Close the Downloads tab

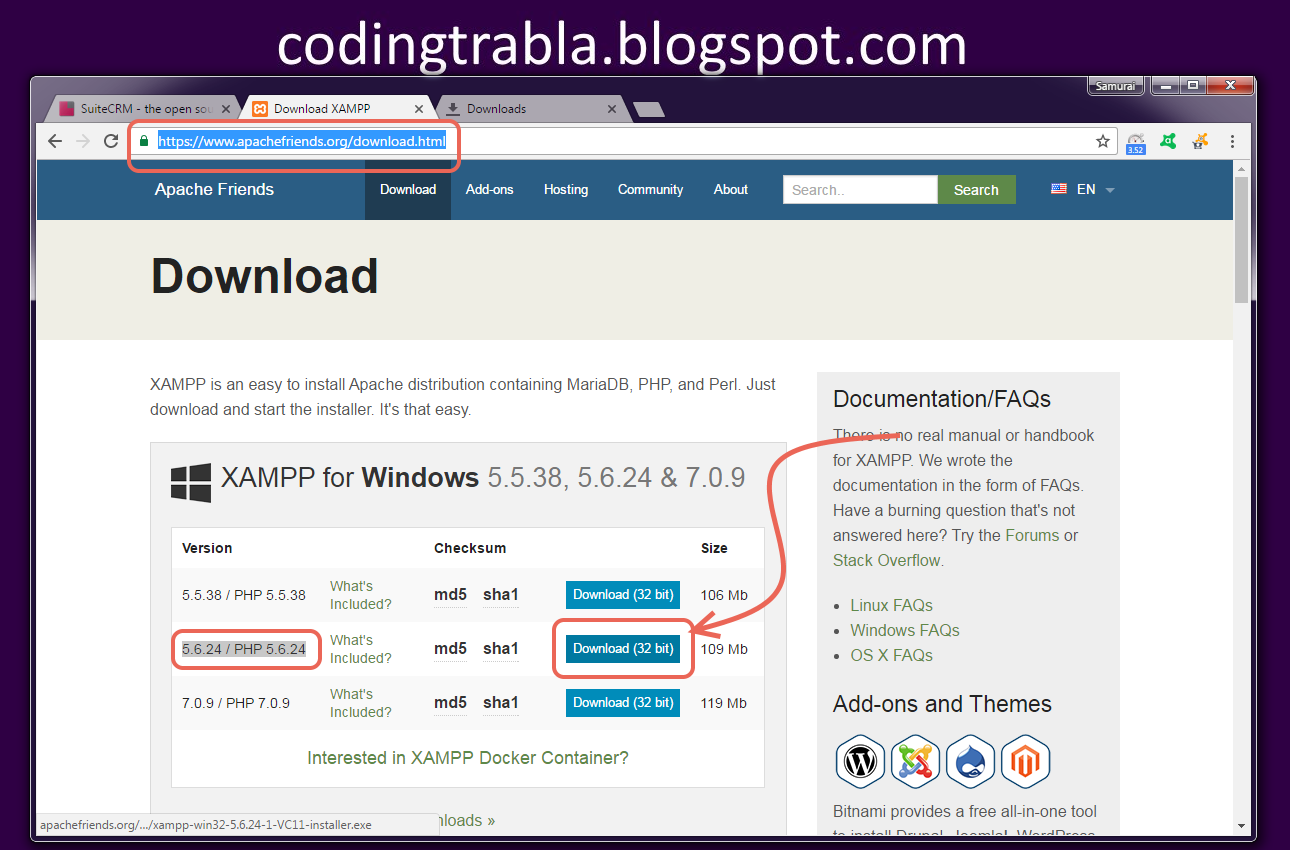(612, 109)
